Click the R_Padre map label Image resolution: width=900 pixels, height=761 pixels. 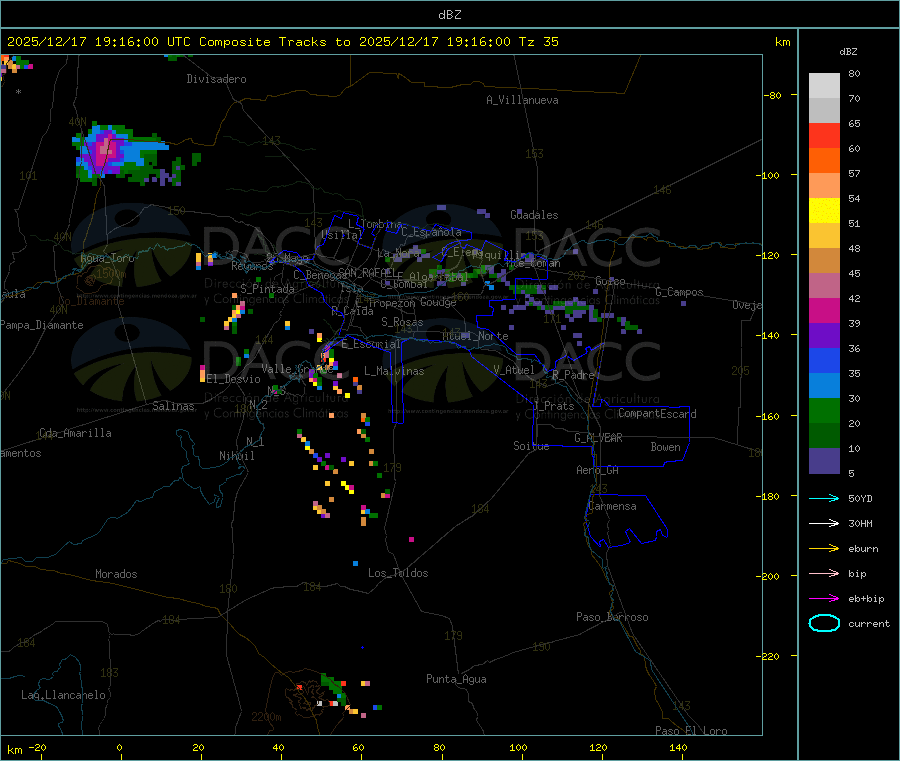[573, 375]
